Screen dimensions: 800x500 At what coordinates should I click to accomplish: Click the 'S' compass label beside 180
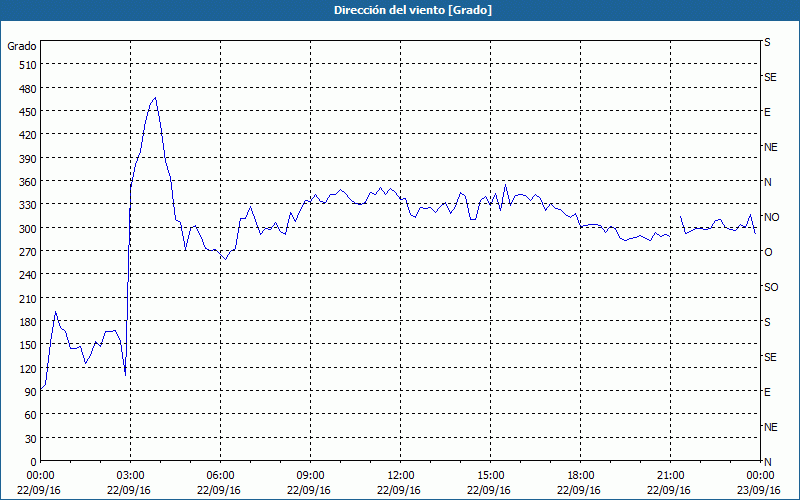(767, 322)
